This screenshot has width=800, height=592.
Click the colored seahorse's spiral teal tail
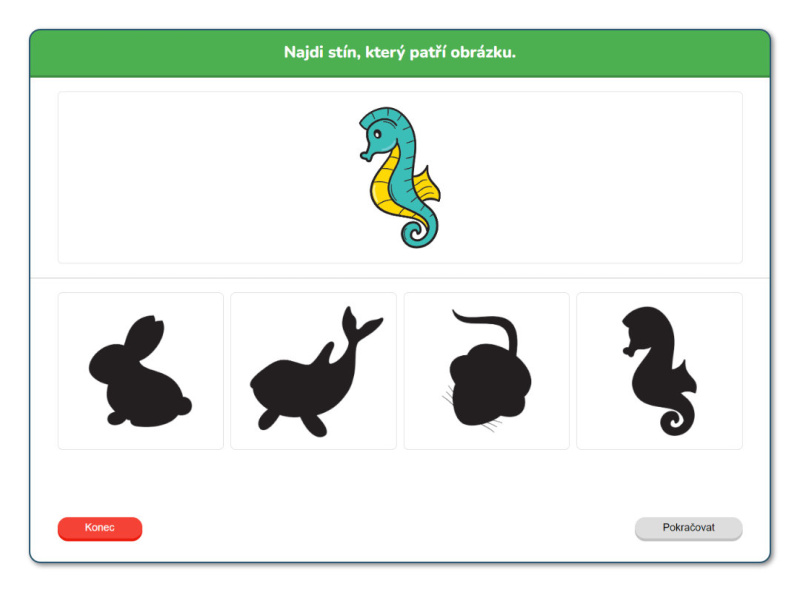click(x=419, y=231)
